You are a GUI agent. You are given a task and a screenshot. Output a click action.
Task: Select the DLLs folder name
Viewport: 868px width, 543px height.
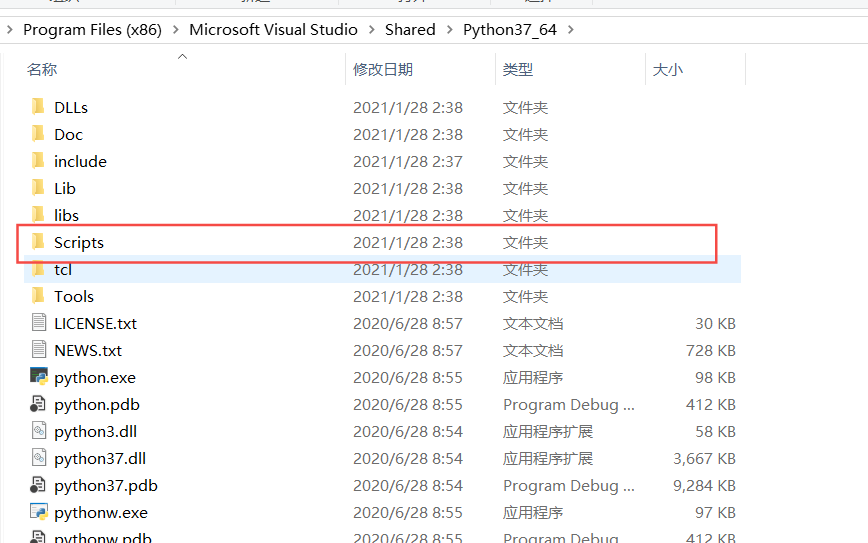point(71,107)
